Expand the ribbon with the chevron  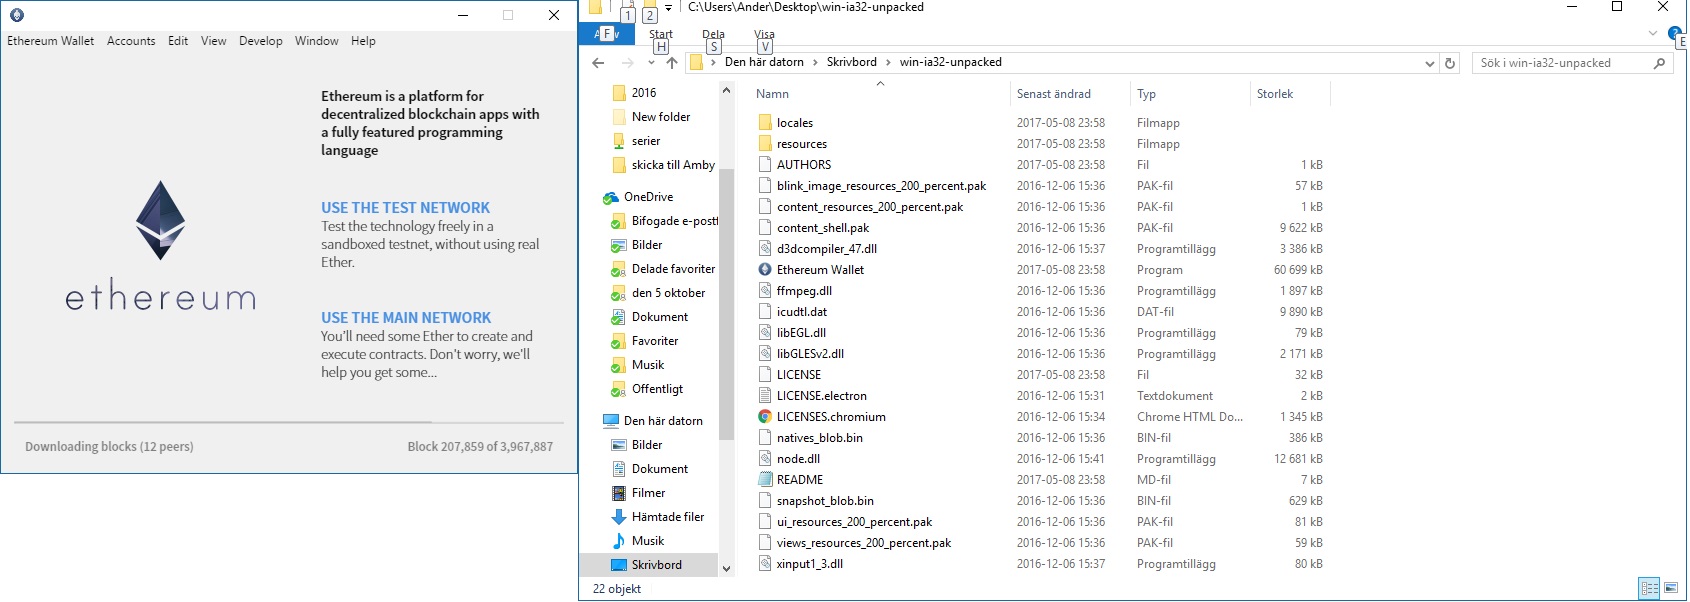click(1653, 33)
